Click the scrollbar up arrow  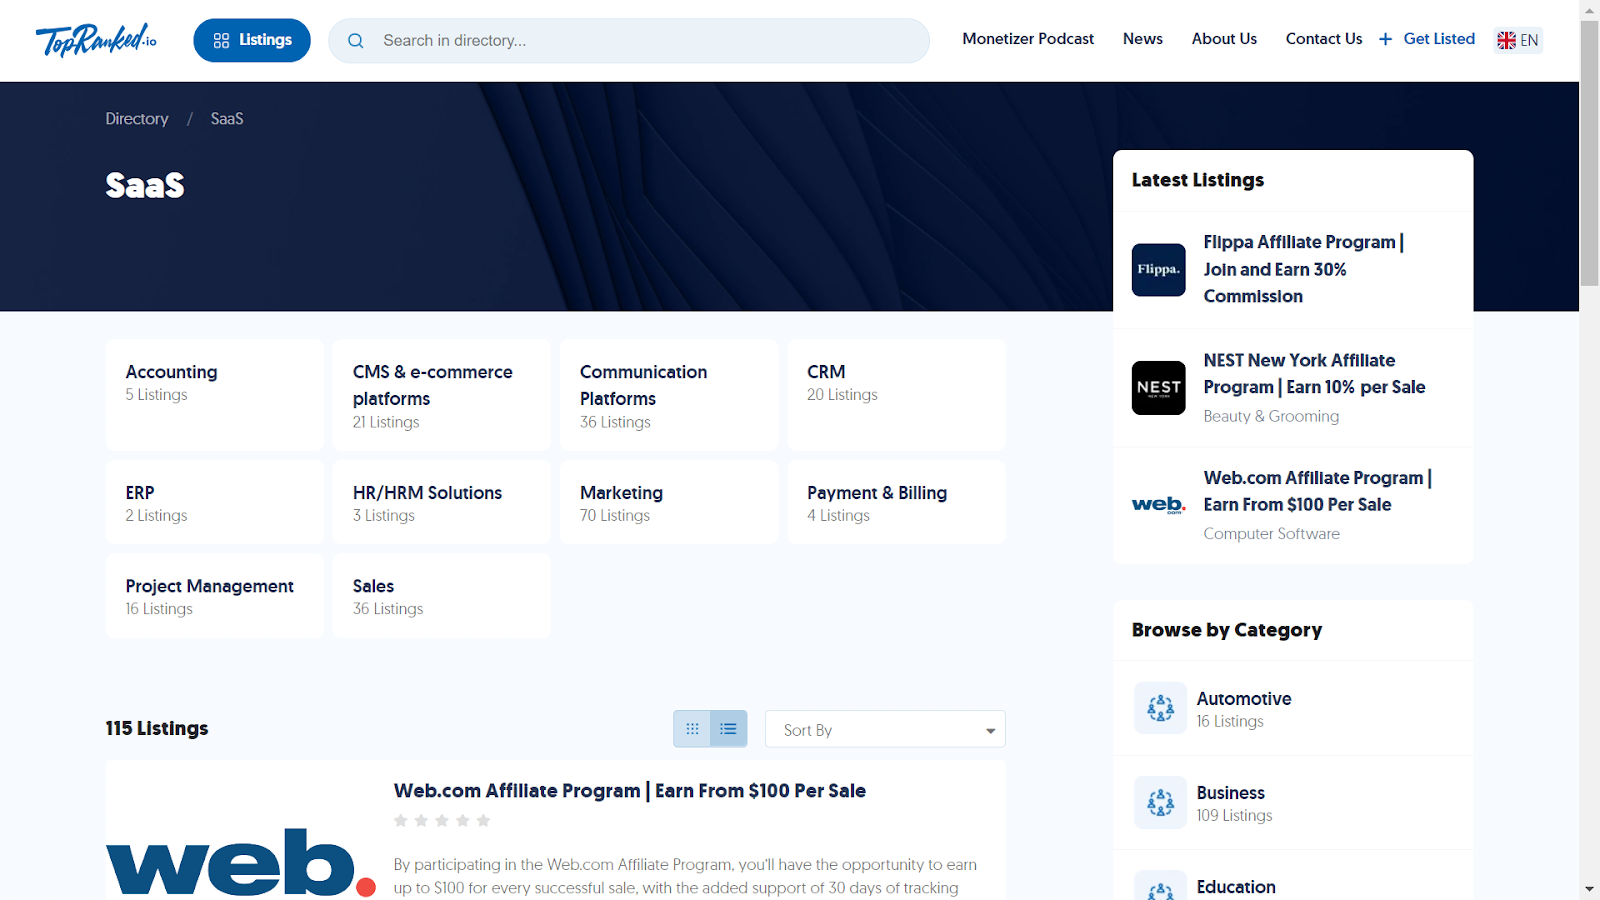pos(1589,10)
